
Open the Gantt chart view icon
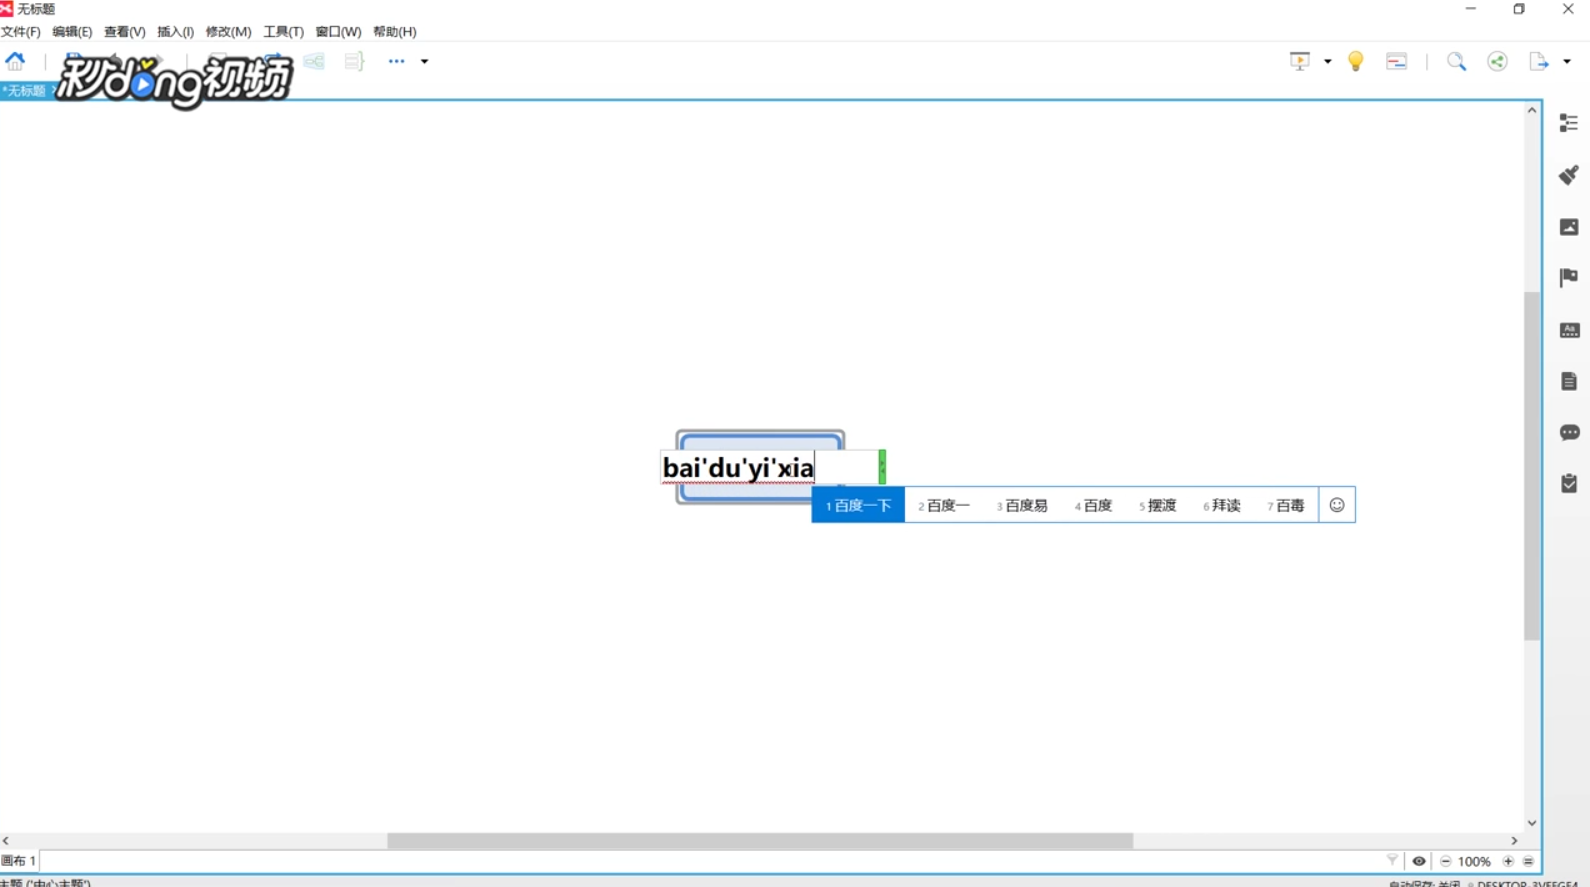pos(1397,61)
